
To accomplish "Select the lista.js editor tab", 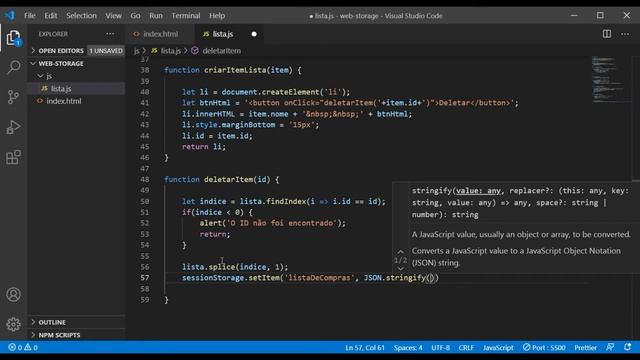I will click(x=222, y=34).
